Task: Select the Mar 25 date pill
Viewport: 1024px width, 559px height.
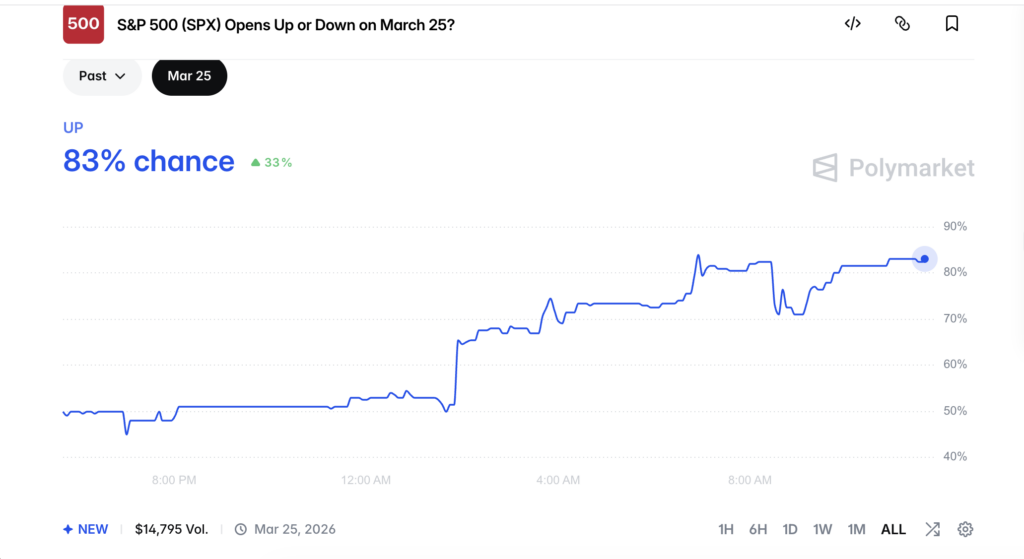Action: pos(189,76)
